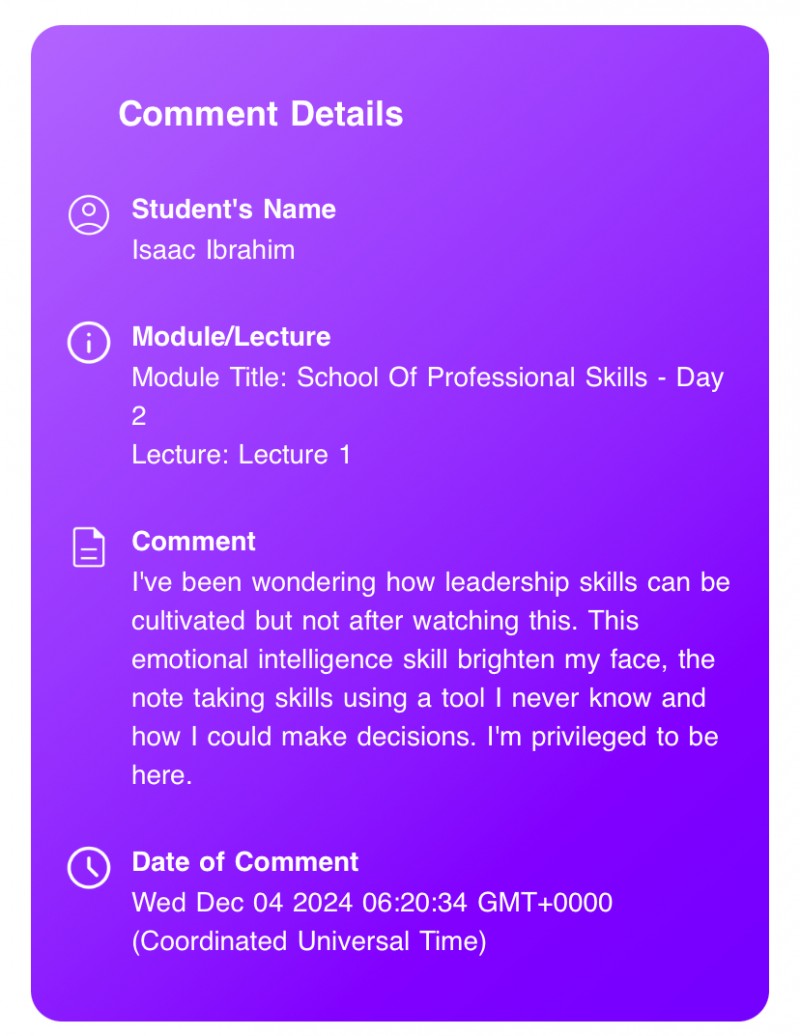Viewport: 800px width, 1036px height.
Task: Click the Lecture: Lecture 1 line
Action: point(241,455)
